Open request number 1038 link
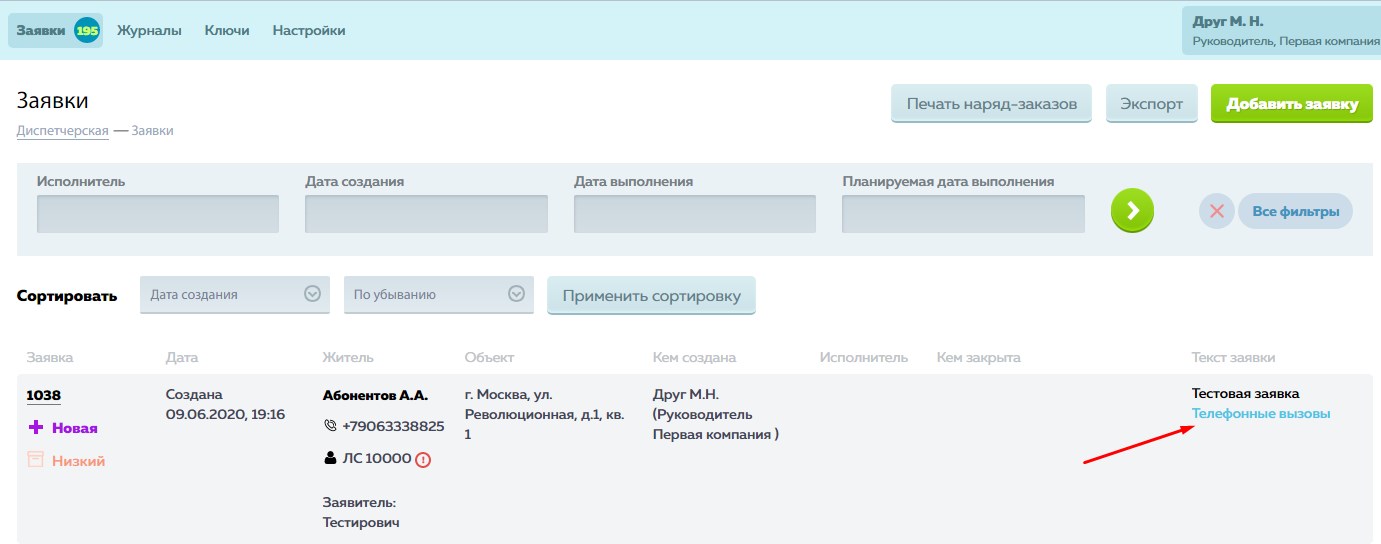Image resolution: width=1381 pixels, height=544 pixels. pos(43,395)
